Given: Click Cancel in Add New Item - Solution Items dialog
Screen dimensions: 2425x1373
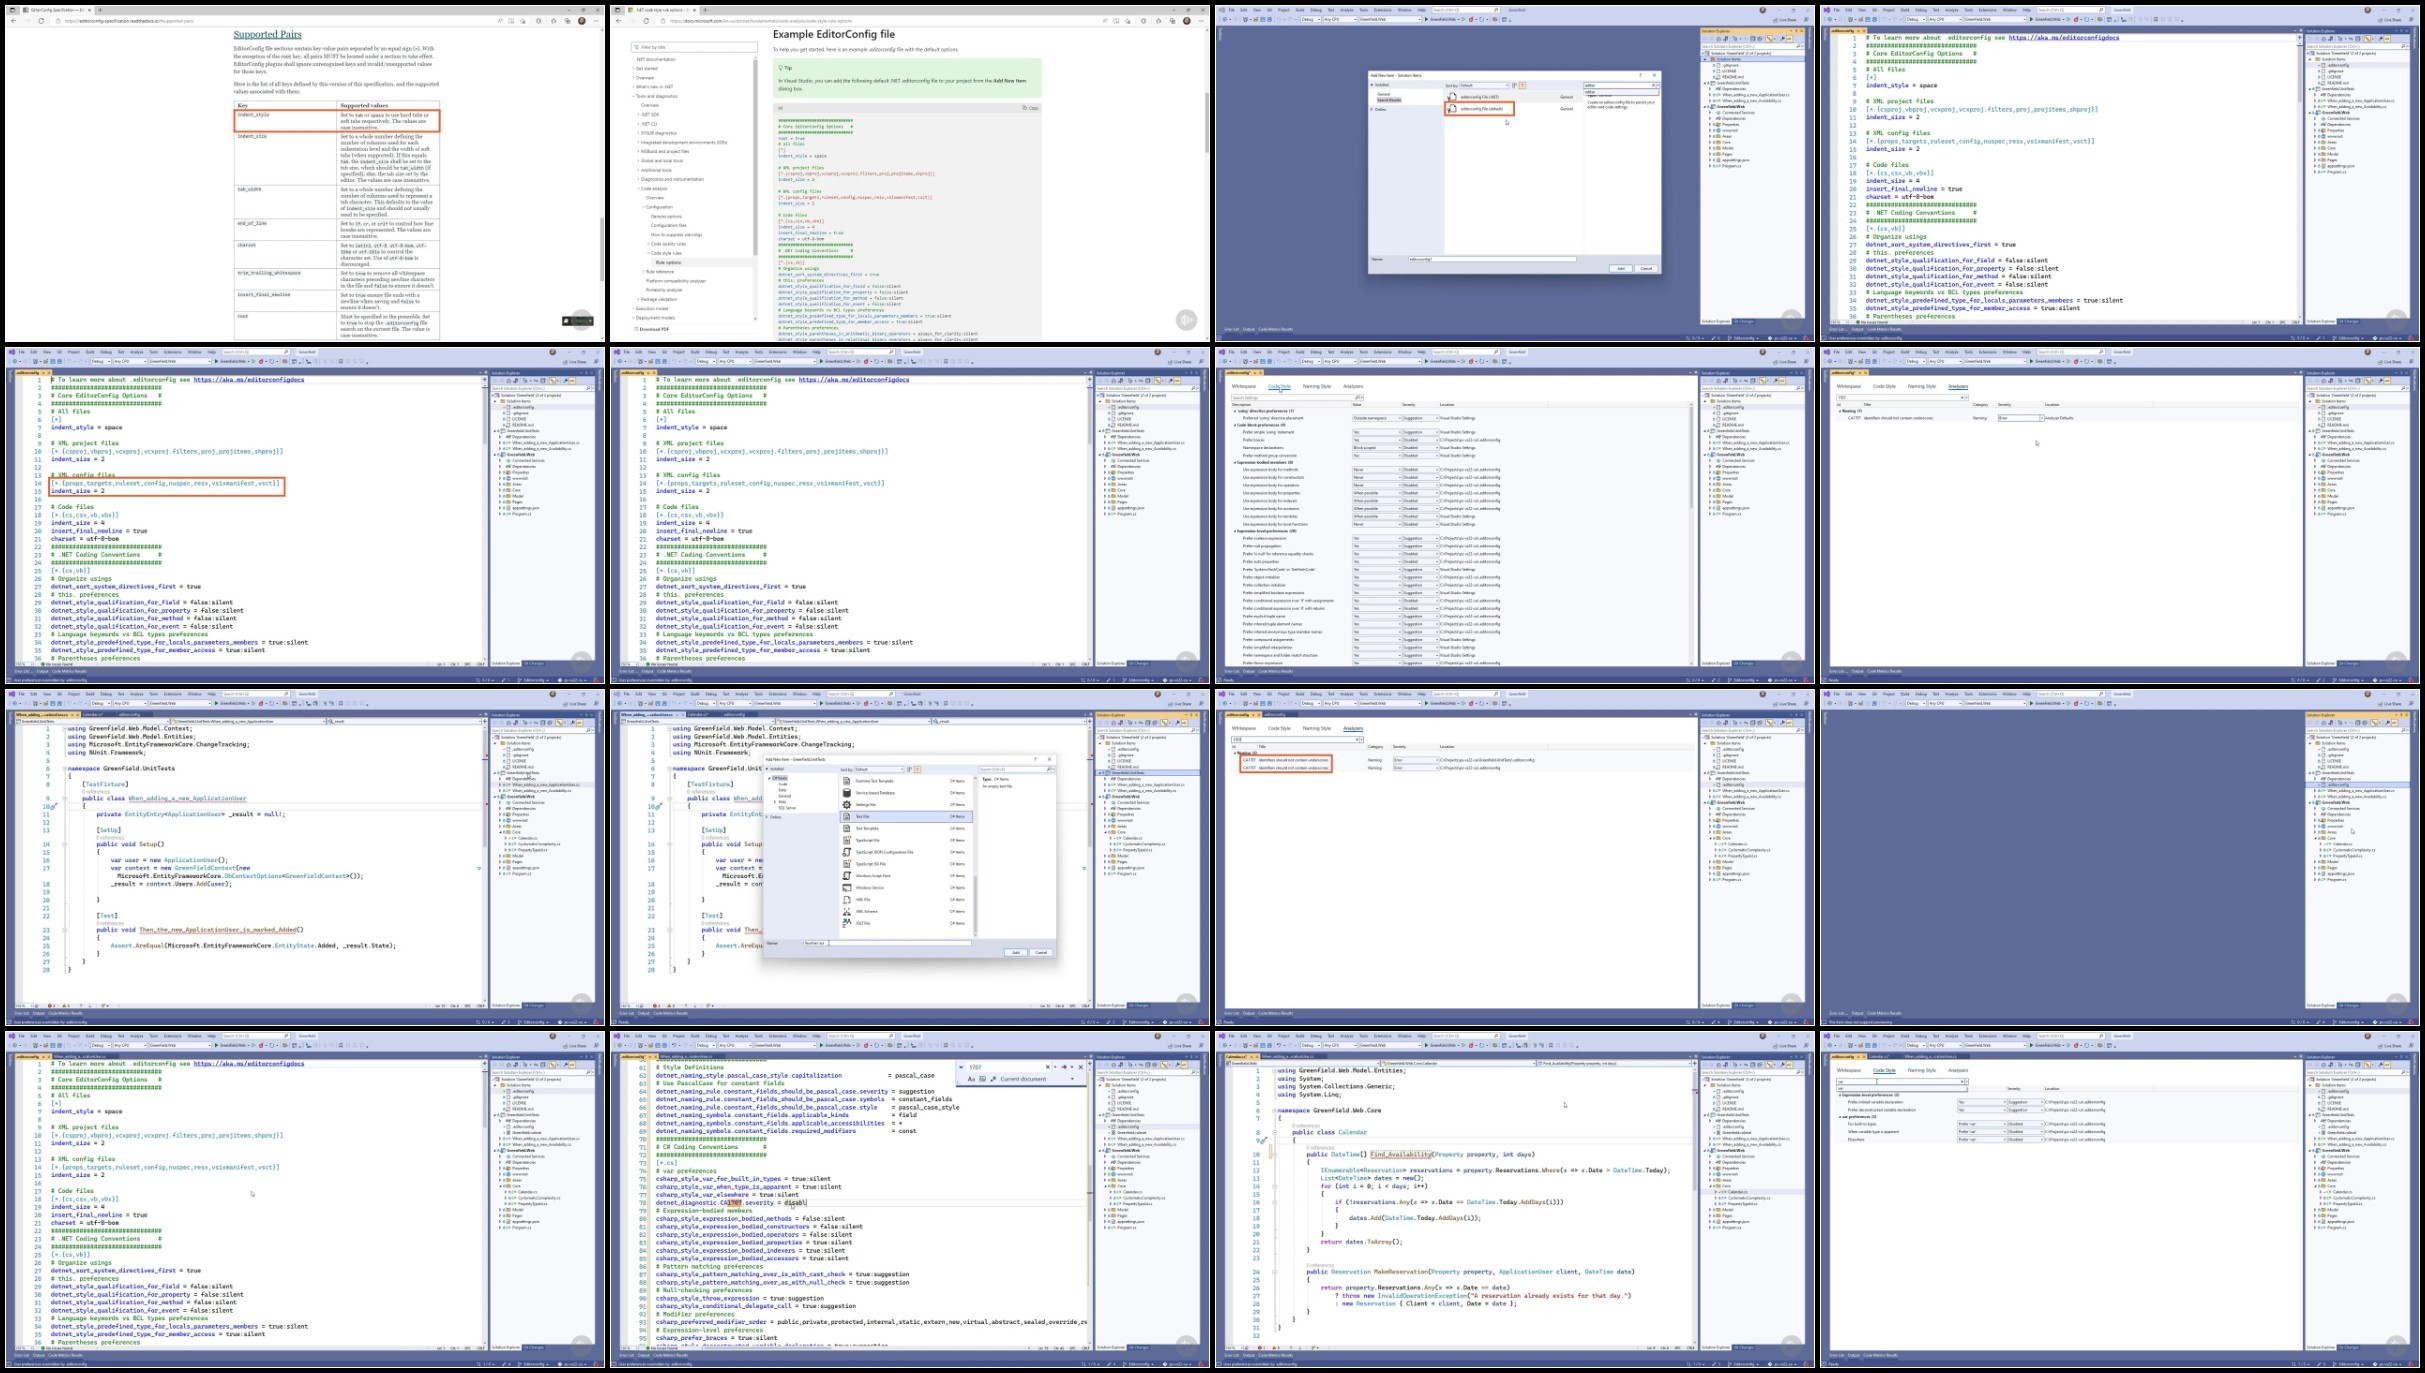Looking at the screenshot, I should point(1646,268).
